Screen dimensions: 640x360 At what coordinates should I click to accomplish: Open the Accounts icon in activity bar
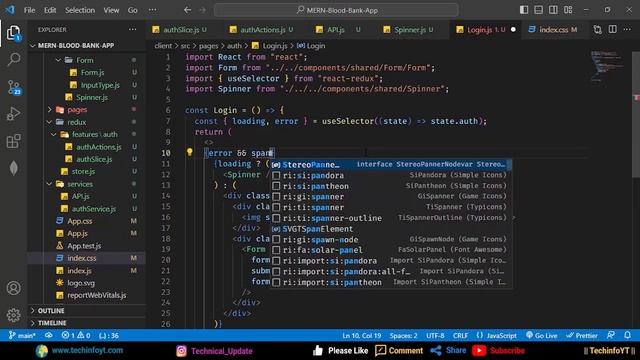[x=13, y=288]
